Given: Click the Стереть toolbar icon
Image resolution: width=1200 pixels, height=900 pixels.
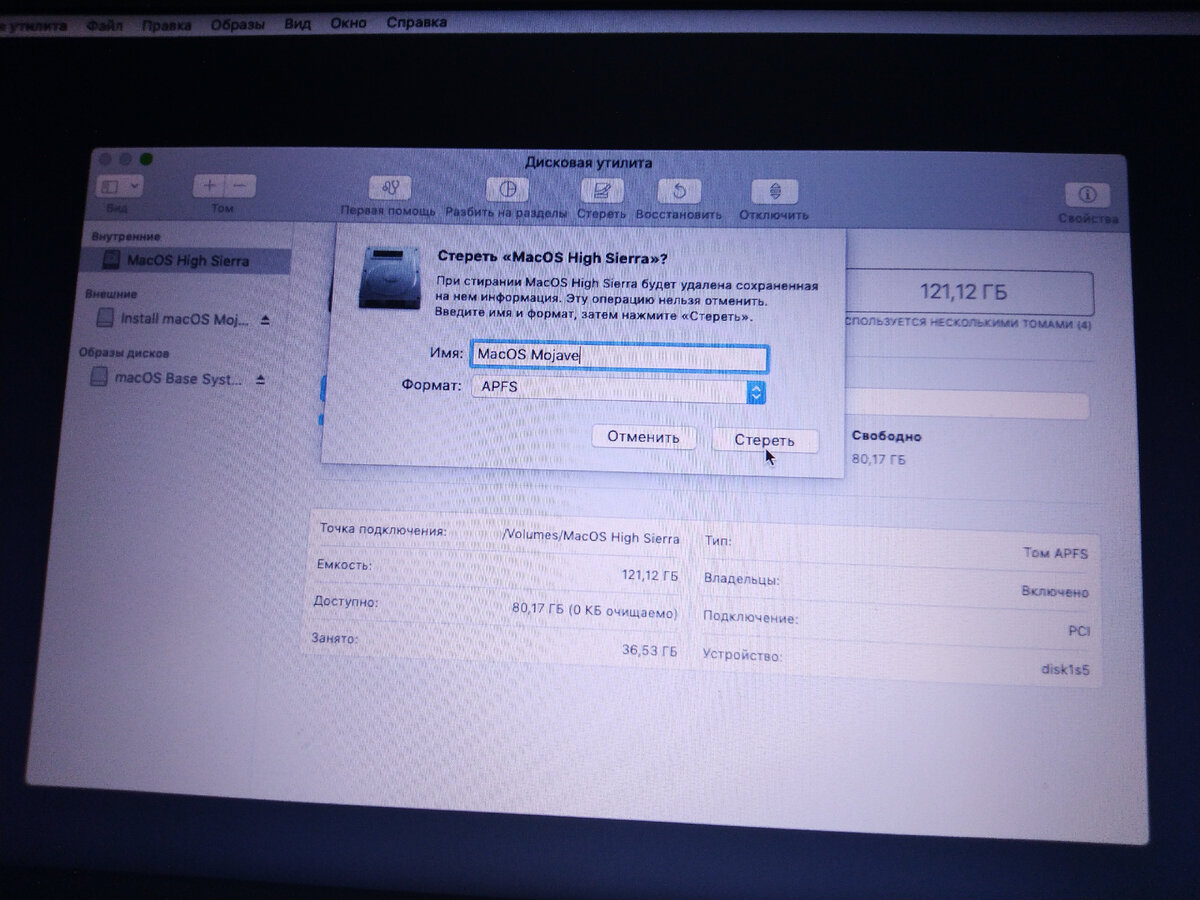Looking at the screenshot, I should pos(601,191).
